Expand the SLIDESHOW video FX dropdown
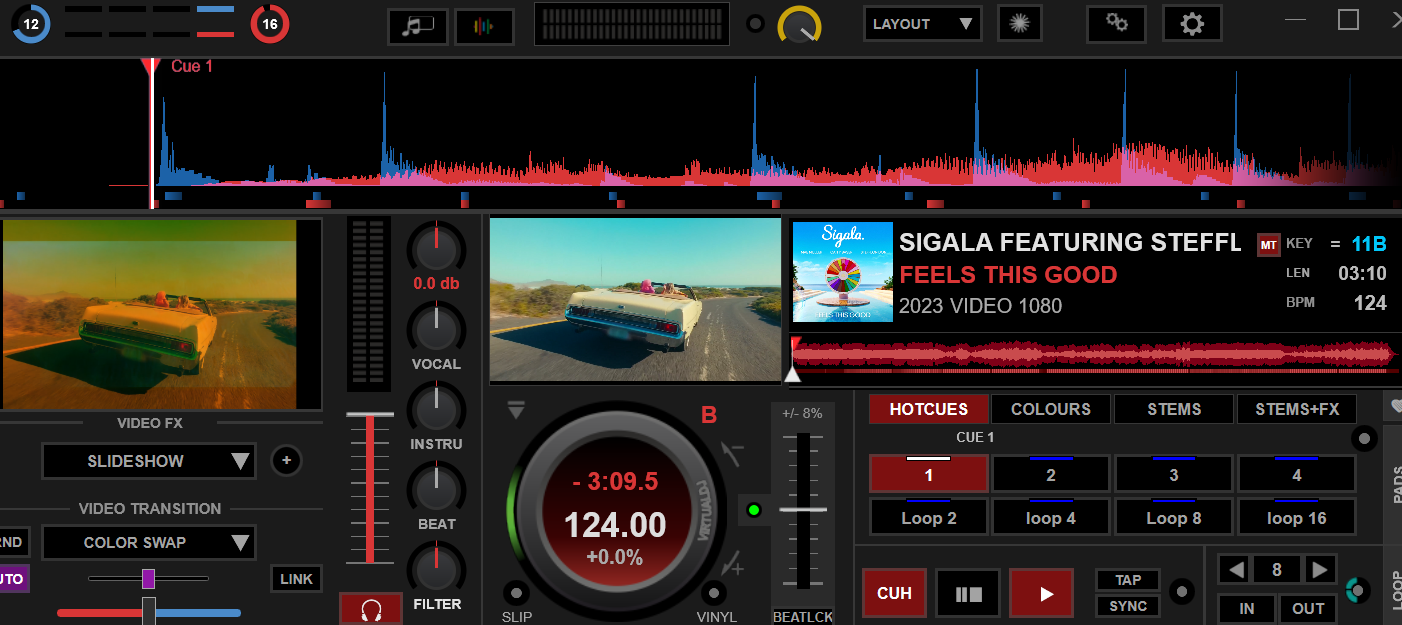Image resolution: width=1402 pixels, height=625 pixels. (148, 461)
